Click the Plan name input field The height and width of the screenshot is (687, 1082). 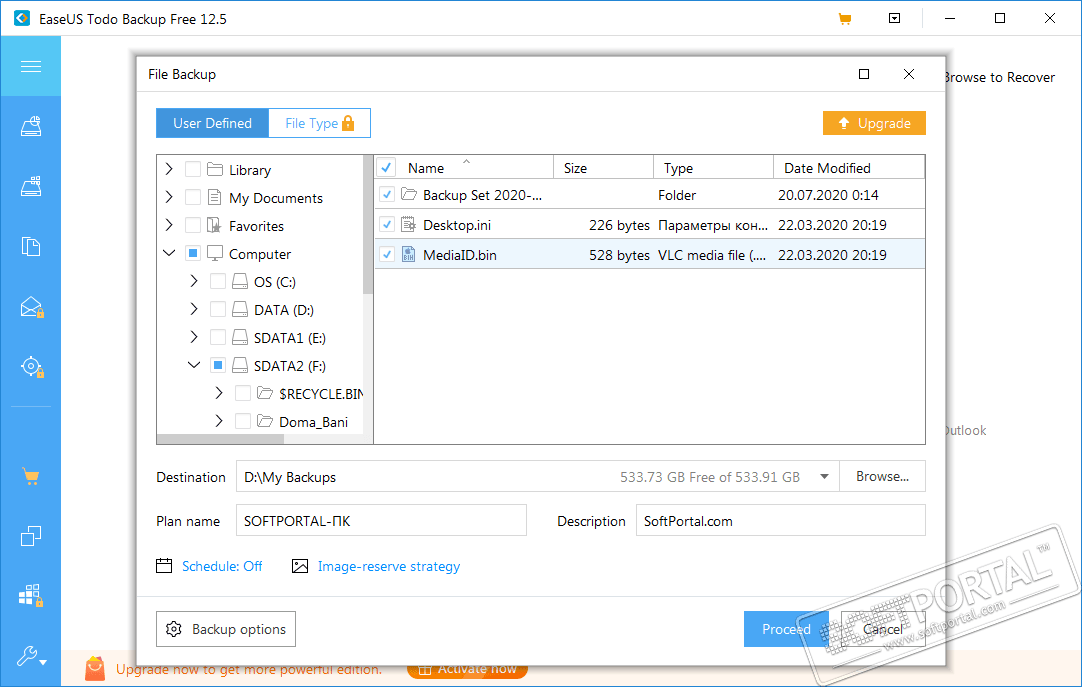[381, 521]
